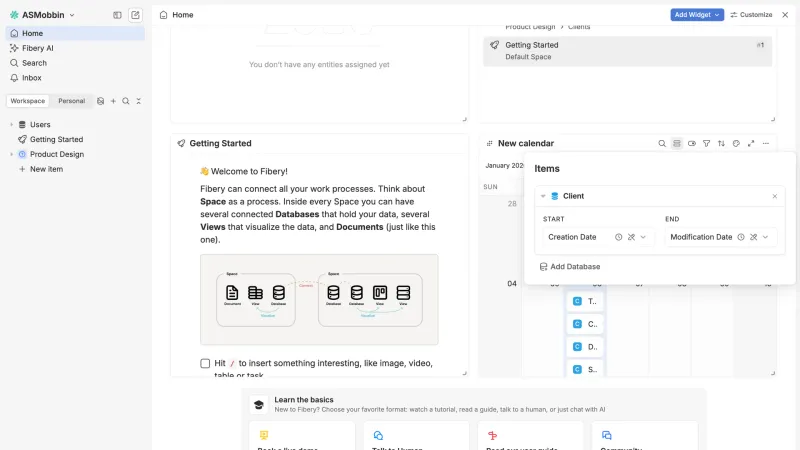Click the Getting Started widget rocket icon
The height and width of the screenshot is (450, 800).
point(181,143)
